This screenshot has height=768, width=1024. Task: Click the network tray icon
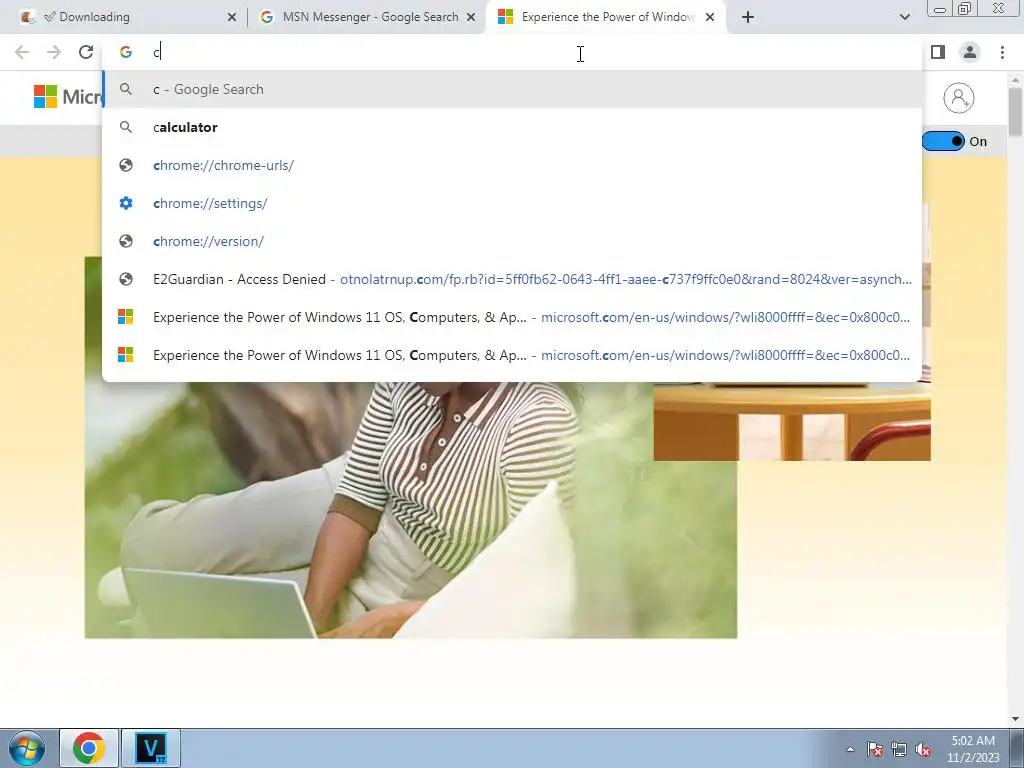[899, 749]
